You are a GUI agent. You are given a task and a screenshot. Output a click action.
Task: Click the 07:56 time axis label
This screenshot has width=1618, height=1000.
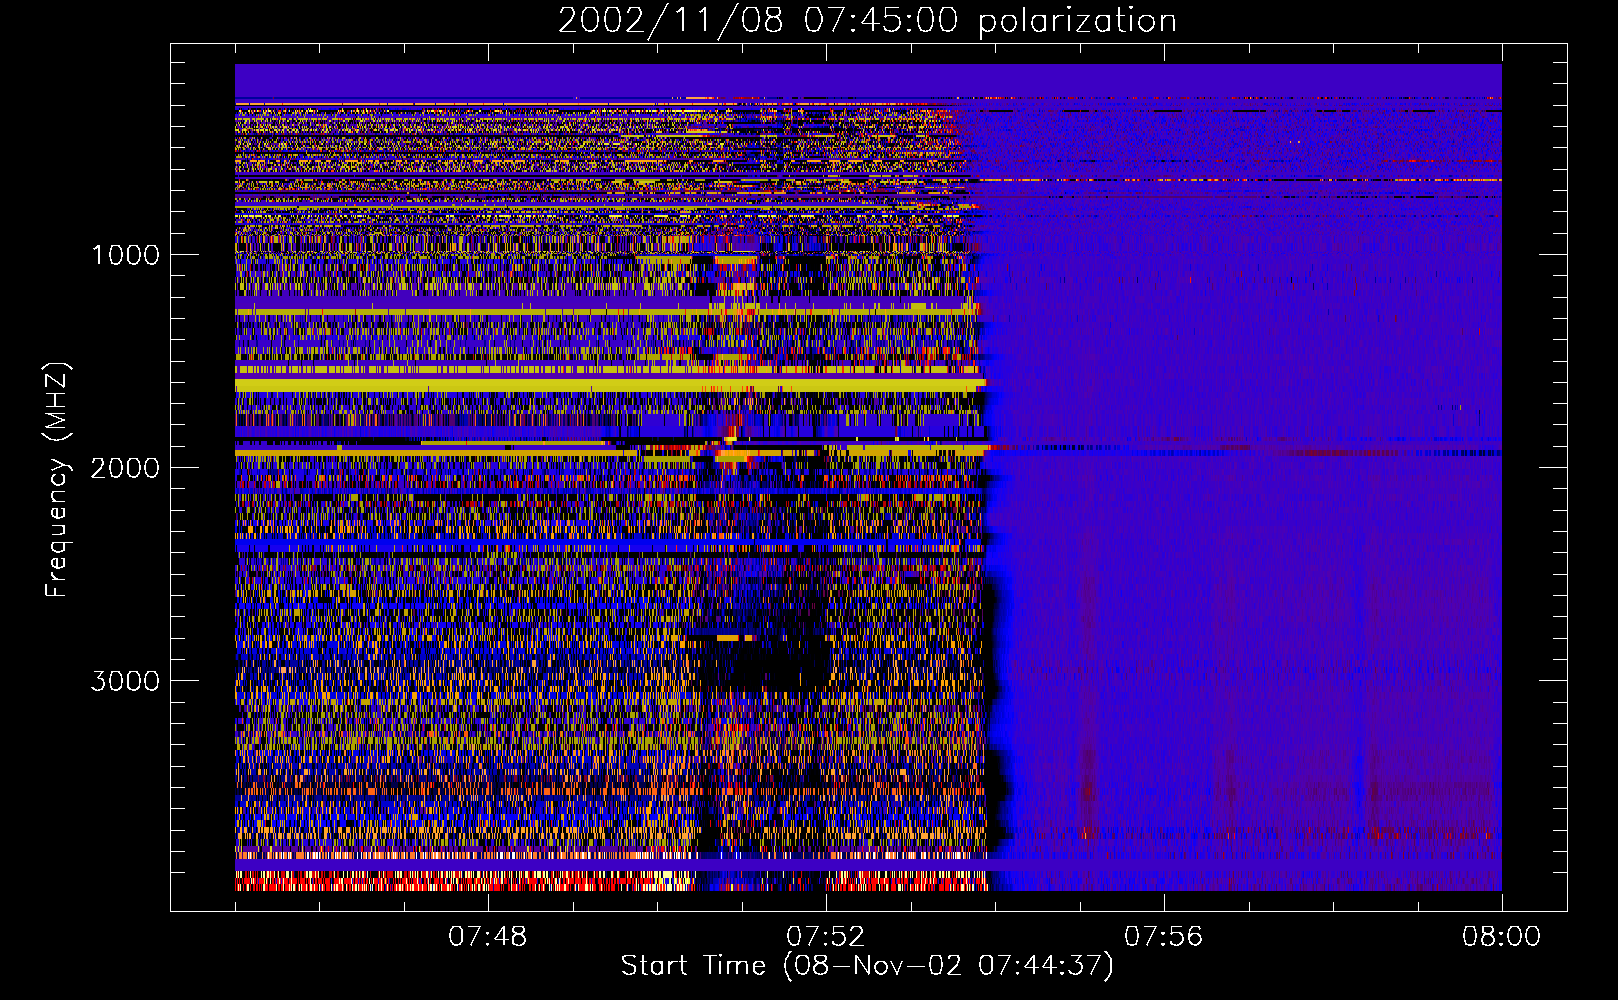1164,937
